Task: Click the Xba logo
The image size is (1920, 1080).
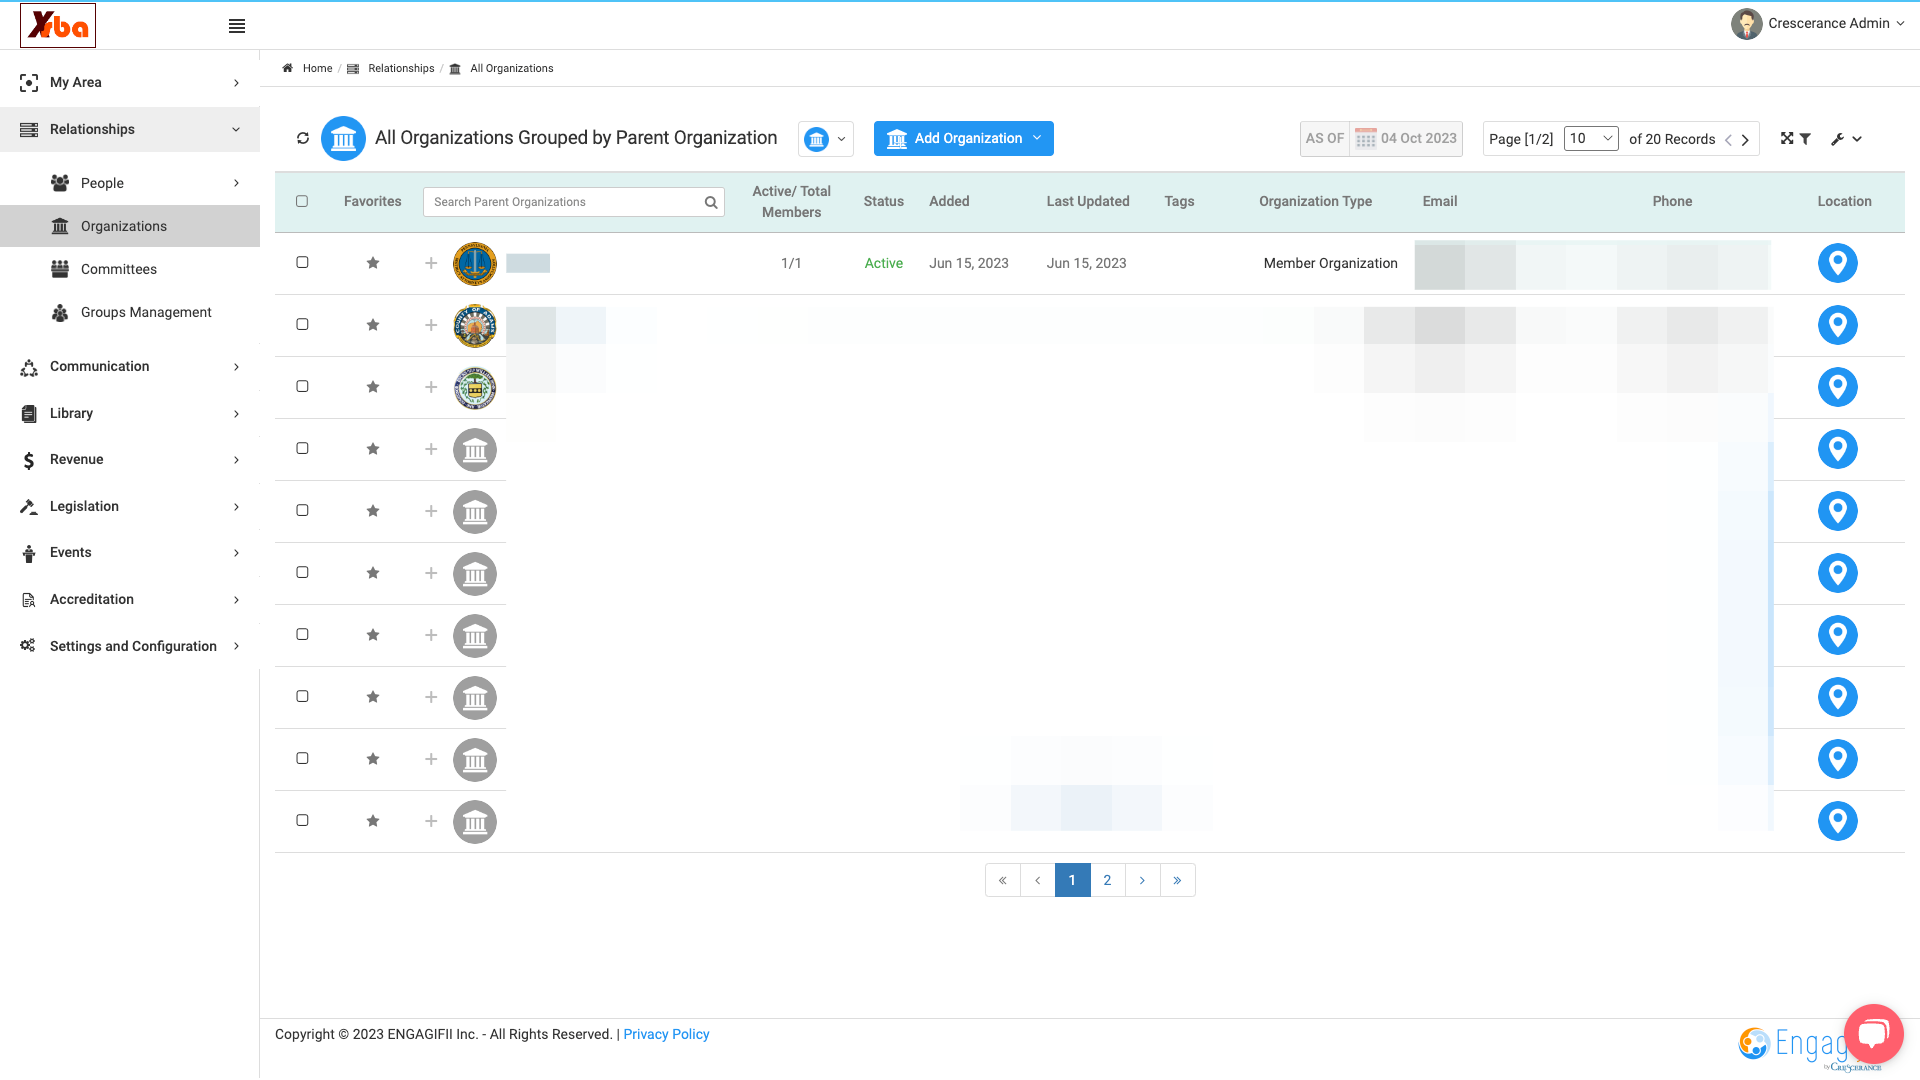Action: pyautogui.click(x=58, y=25)
